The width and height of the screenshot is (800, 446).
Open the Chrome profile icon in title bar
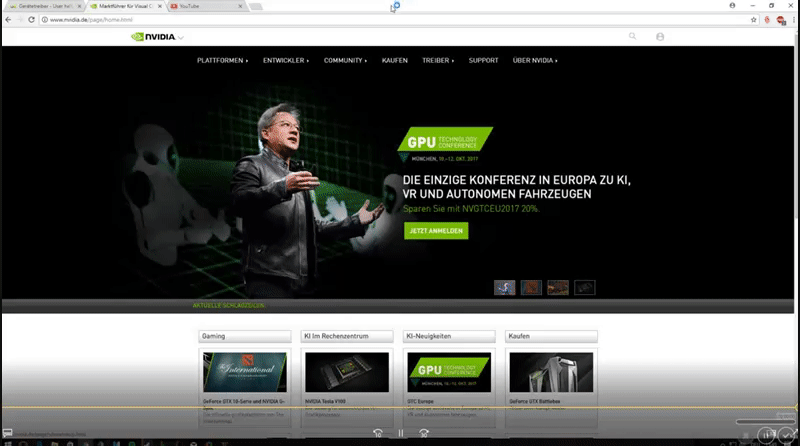pos(732,5)
